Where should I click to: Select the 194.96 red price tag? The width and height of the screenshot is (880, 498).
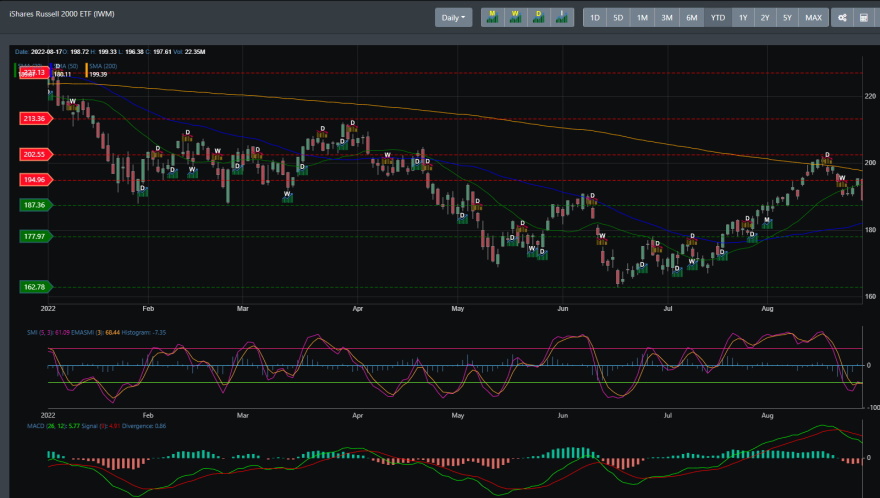point(35,180)
